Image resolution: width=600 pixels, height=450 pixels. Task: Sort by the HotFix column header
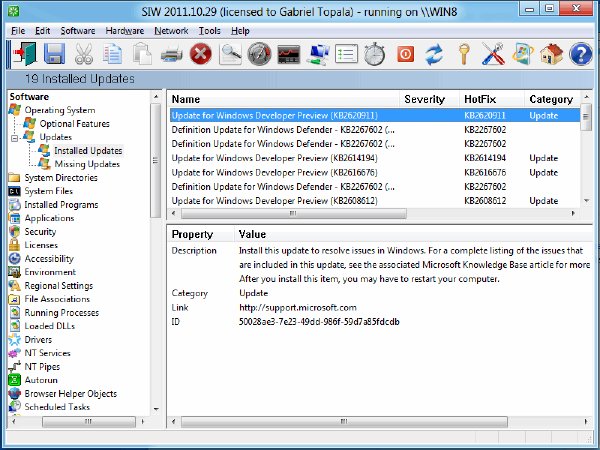coord(491,99)
